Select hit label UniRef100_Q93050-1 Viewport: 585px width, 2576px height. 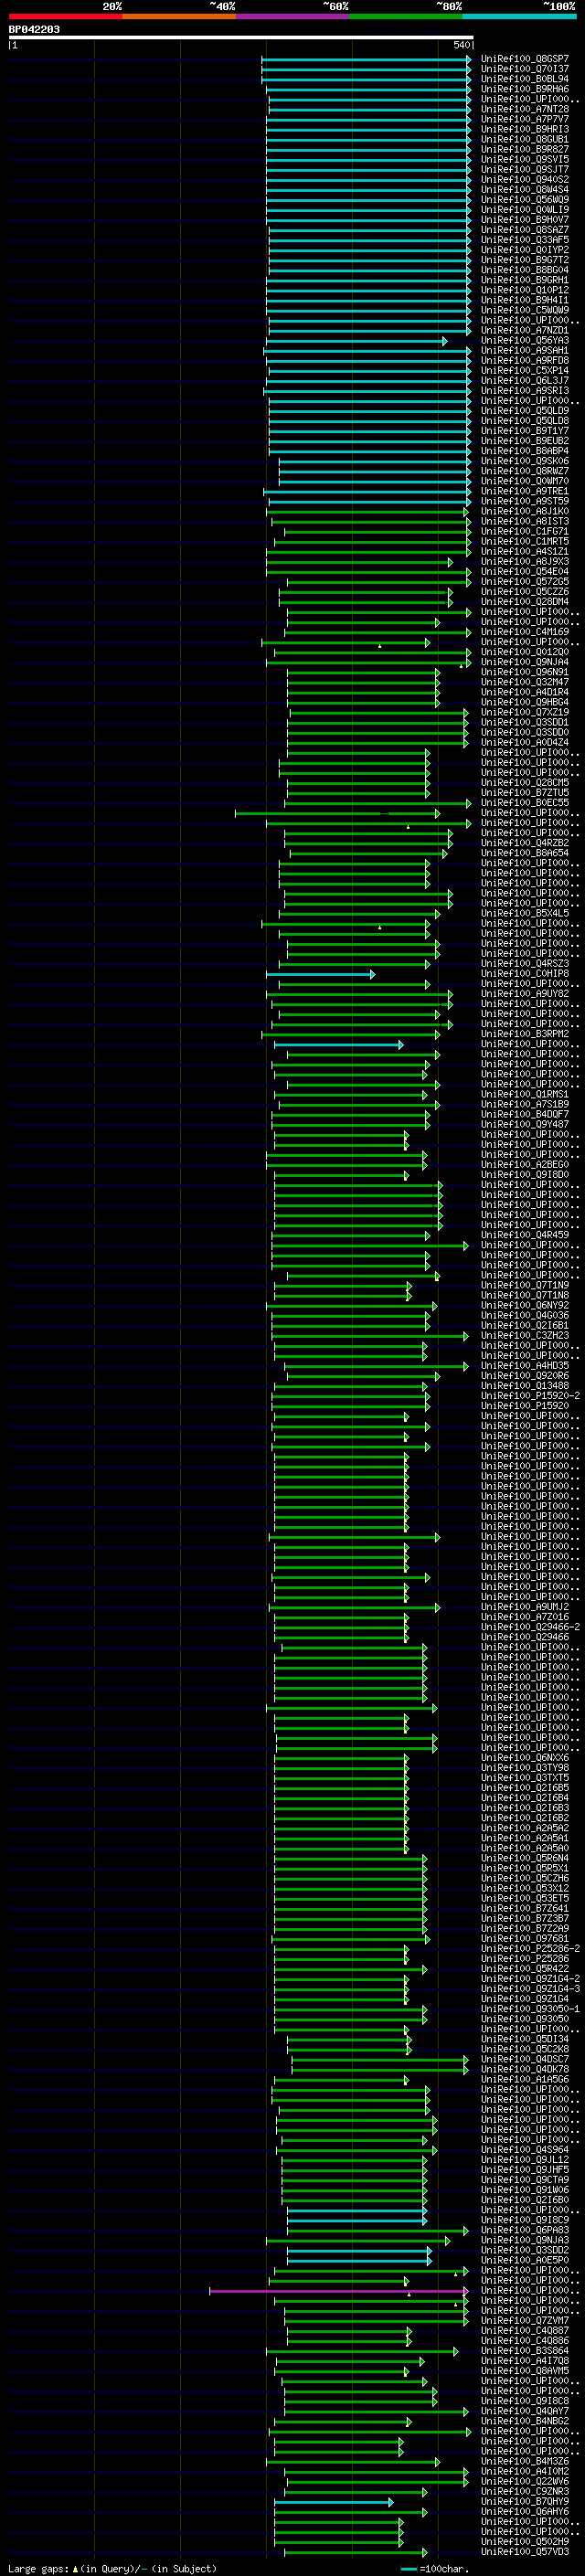(530, 2008)
